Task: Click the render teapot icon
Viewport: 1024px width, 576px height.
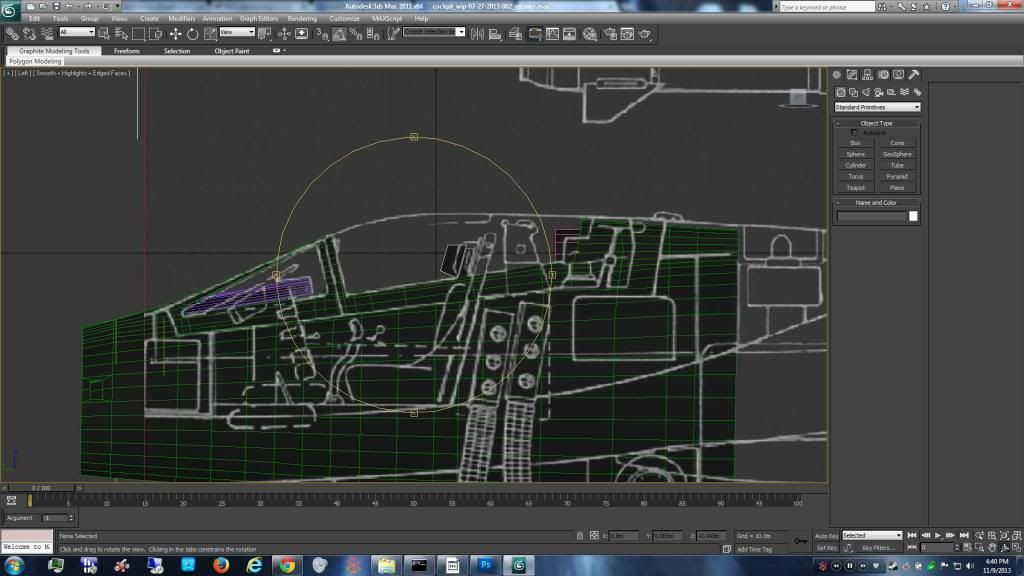Action: coord(645,34)
